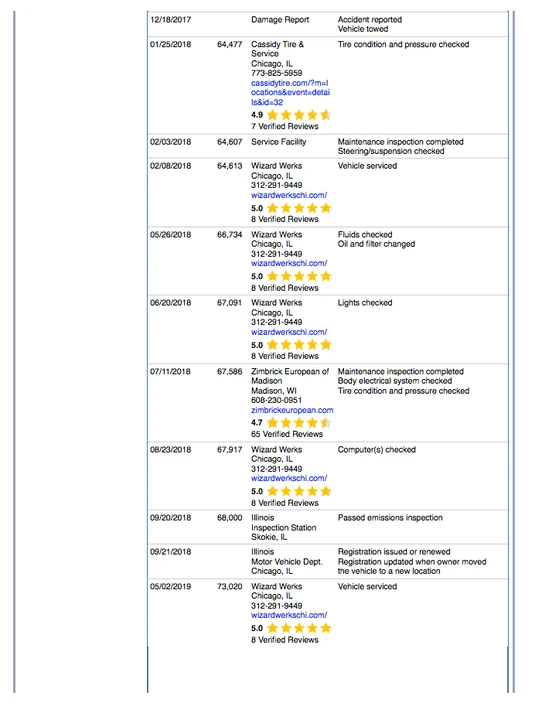Viewport: 559px width, 720px height.
Task: Visit the zimbrickeuropean.com website link
Action: coord(292,410)
